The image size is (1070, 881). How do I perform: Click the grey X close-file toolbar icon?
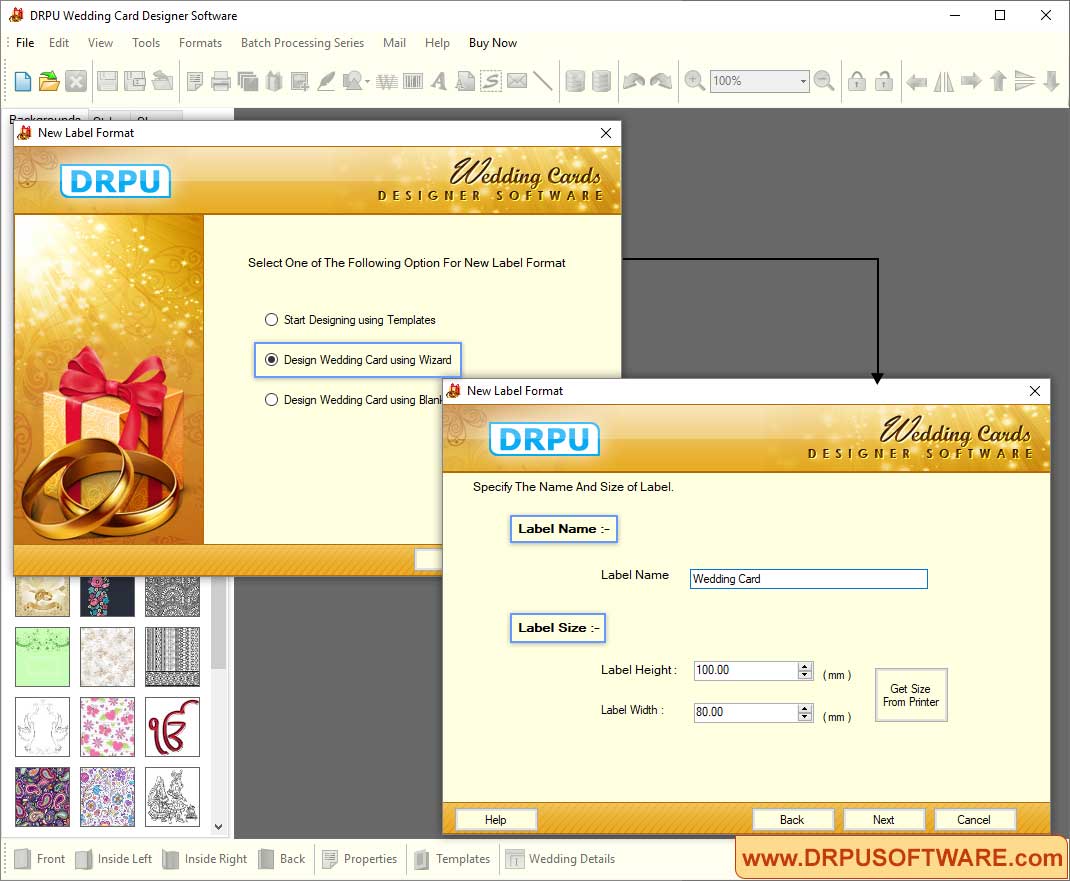click(x=76, y=81)
